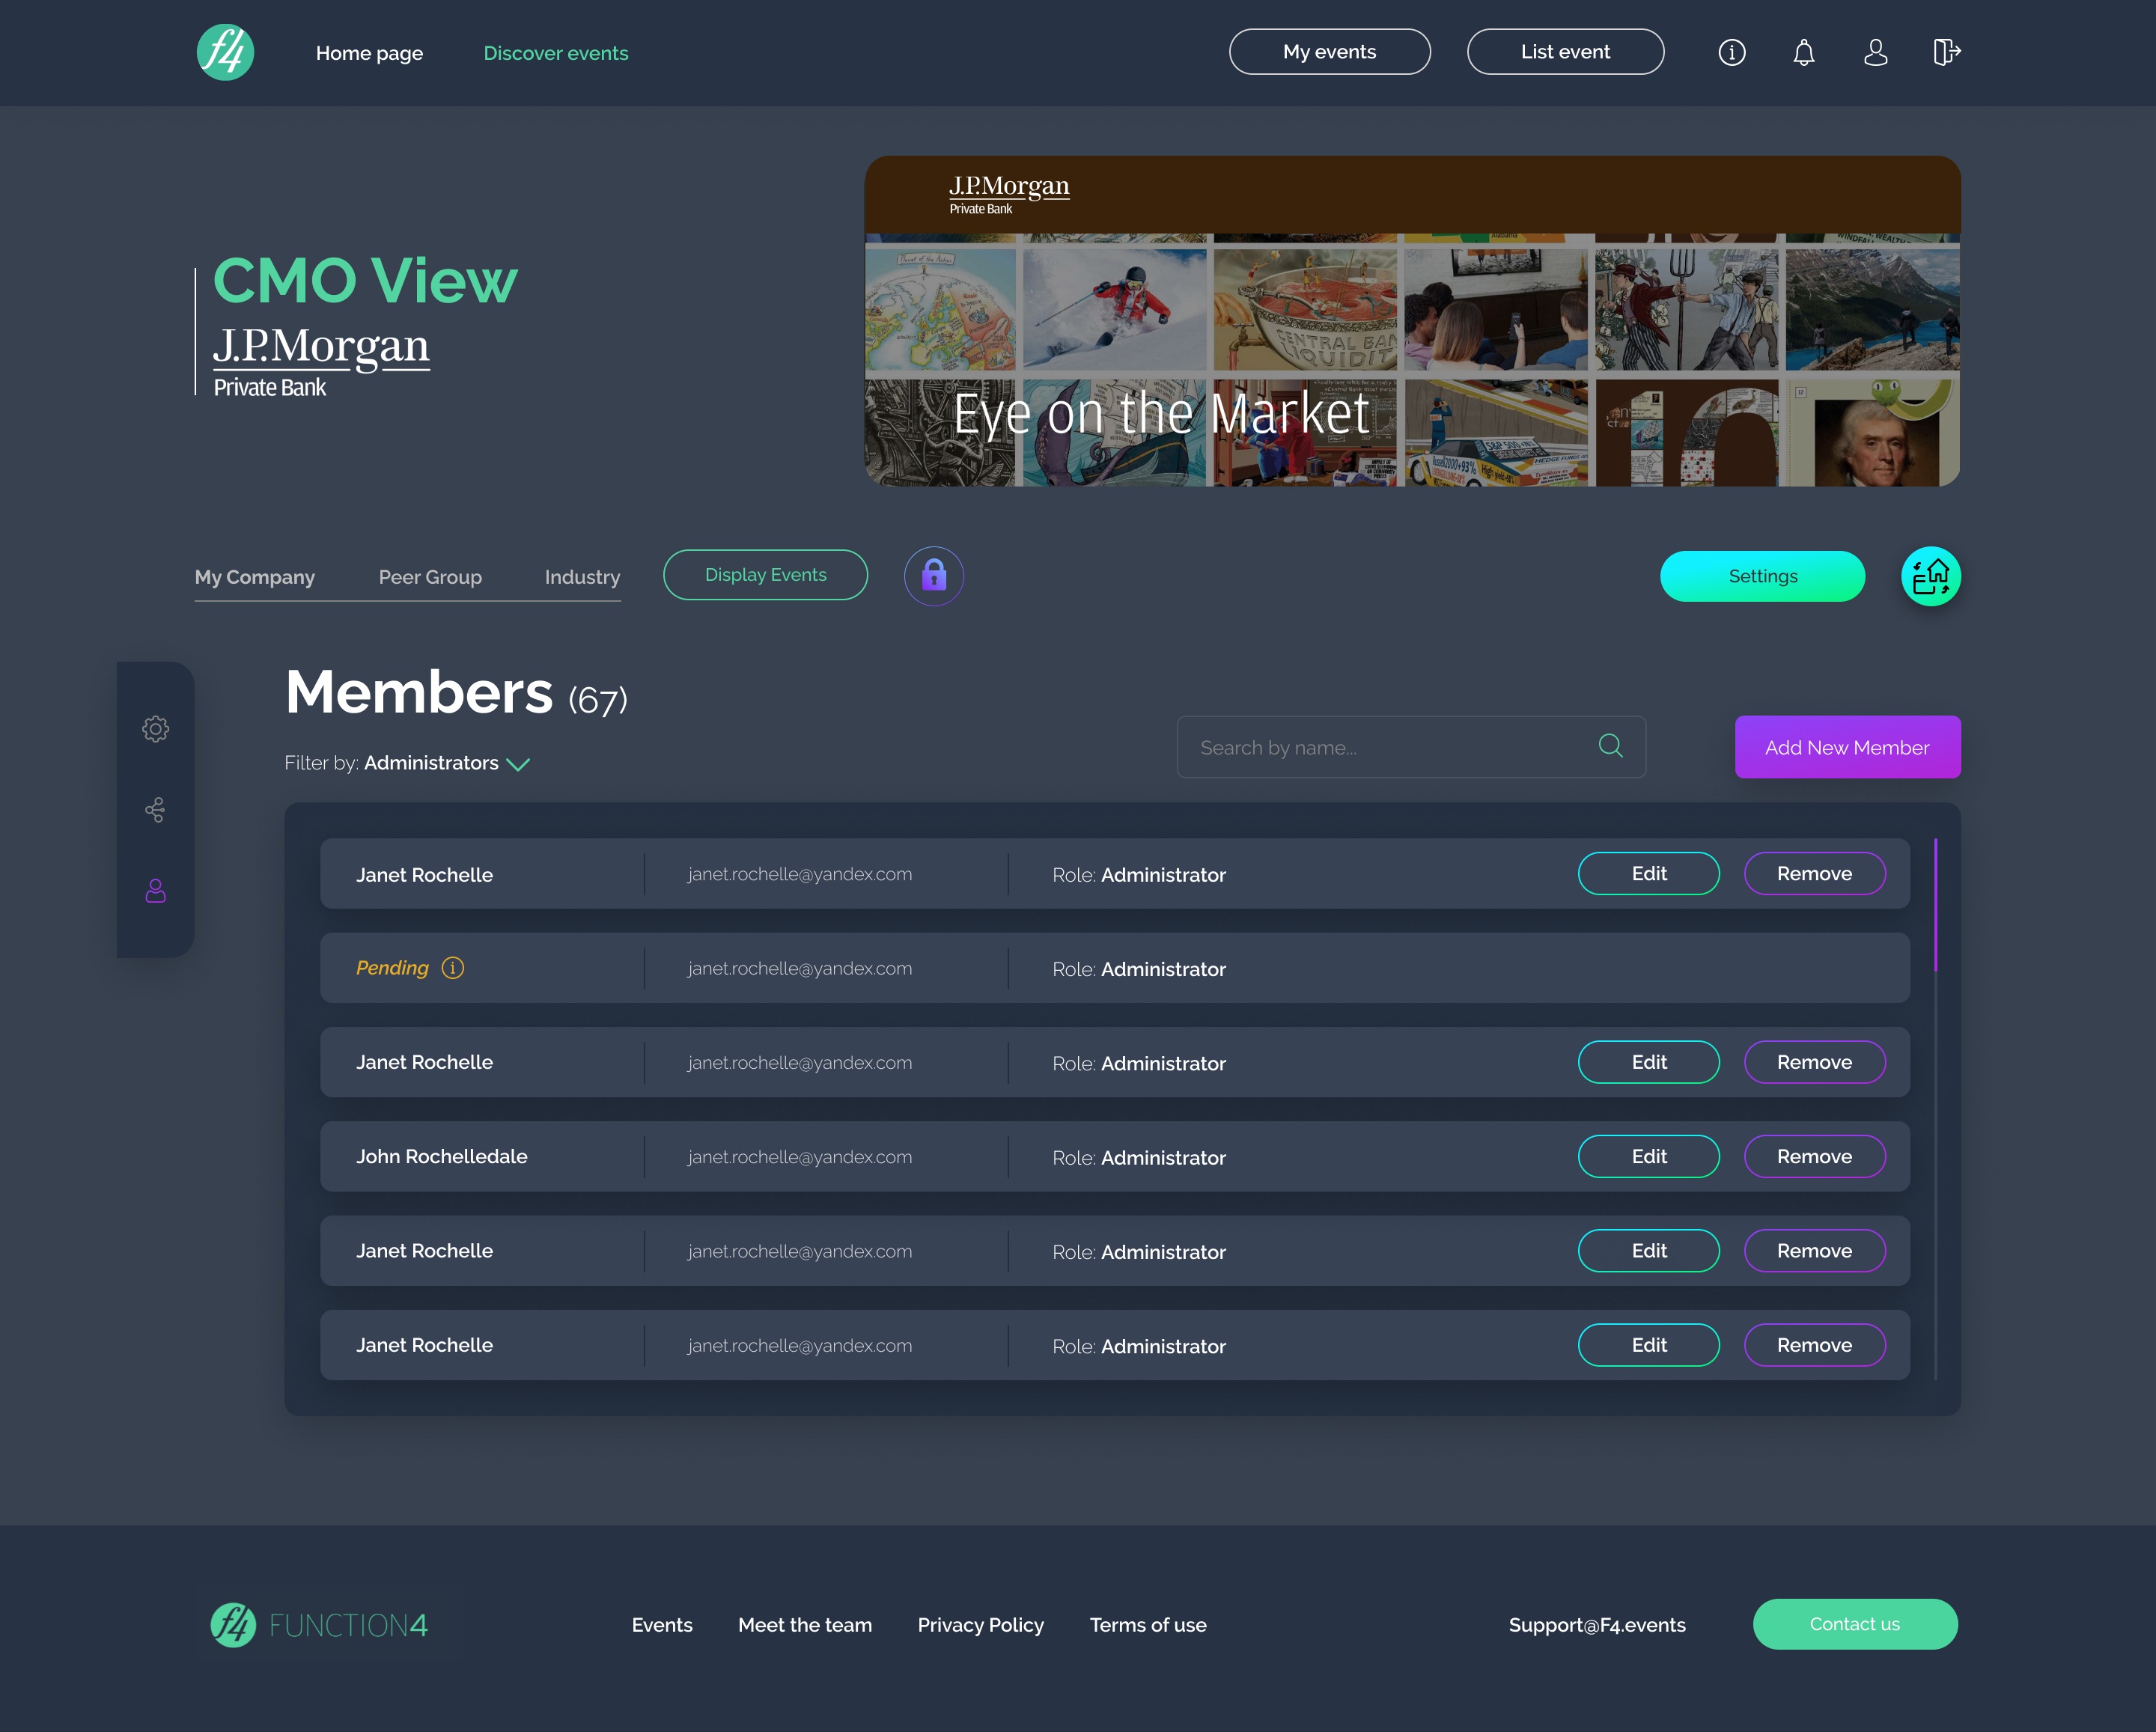
Task: Click the logout door icon
Action: [1947, 52]
